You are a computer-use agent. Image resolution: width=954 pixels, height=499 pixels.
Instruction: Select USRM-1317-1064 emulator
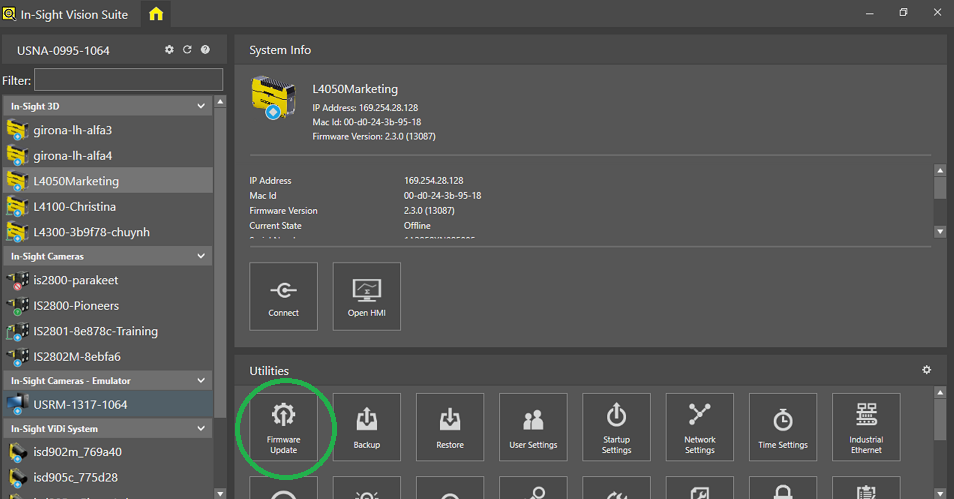pyautogui.click(x=108, y=404)
